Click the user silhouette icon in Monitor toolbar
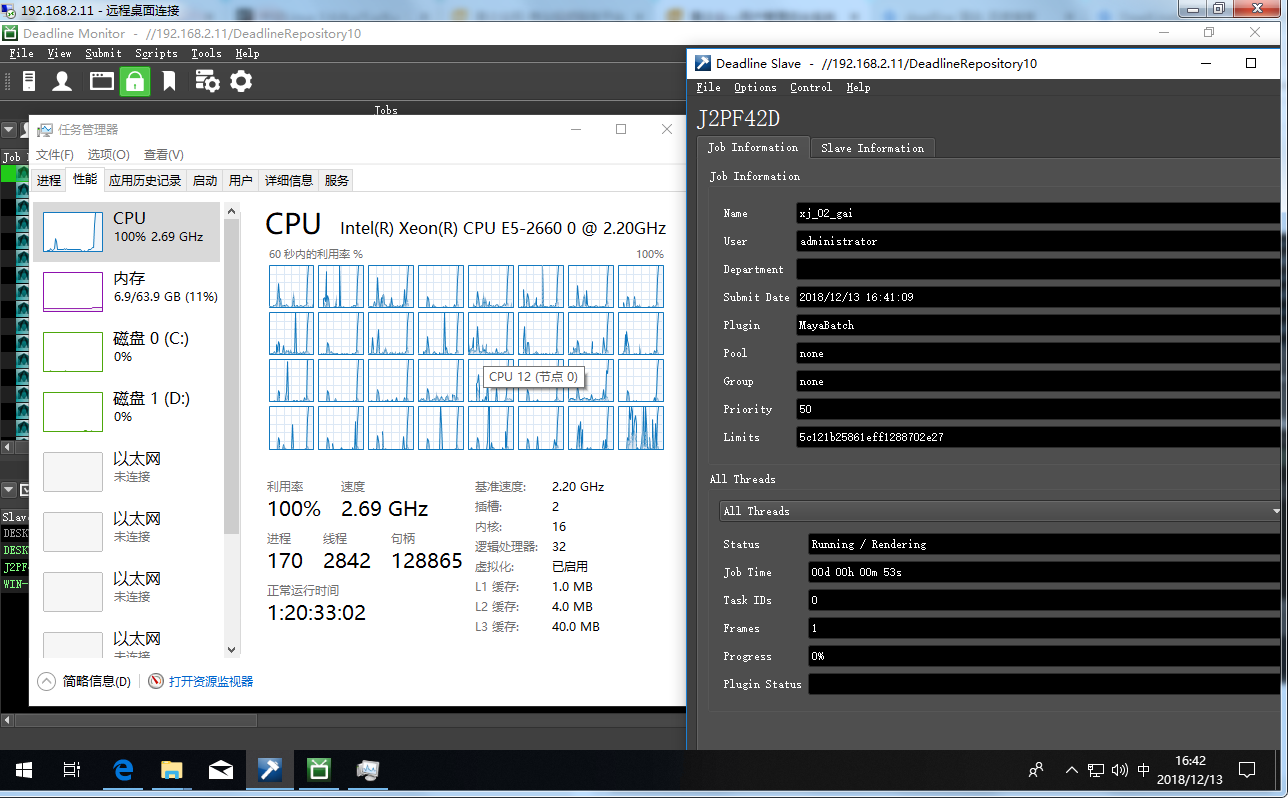This screenshot has height=798, width=1288. 62,81
